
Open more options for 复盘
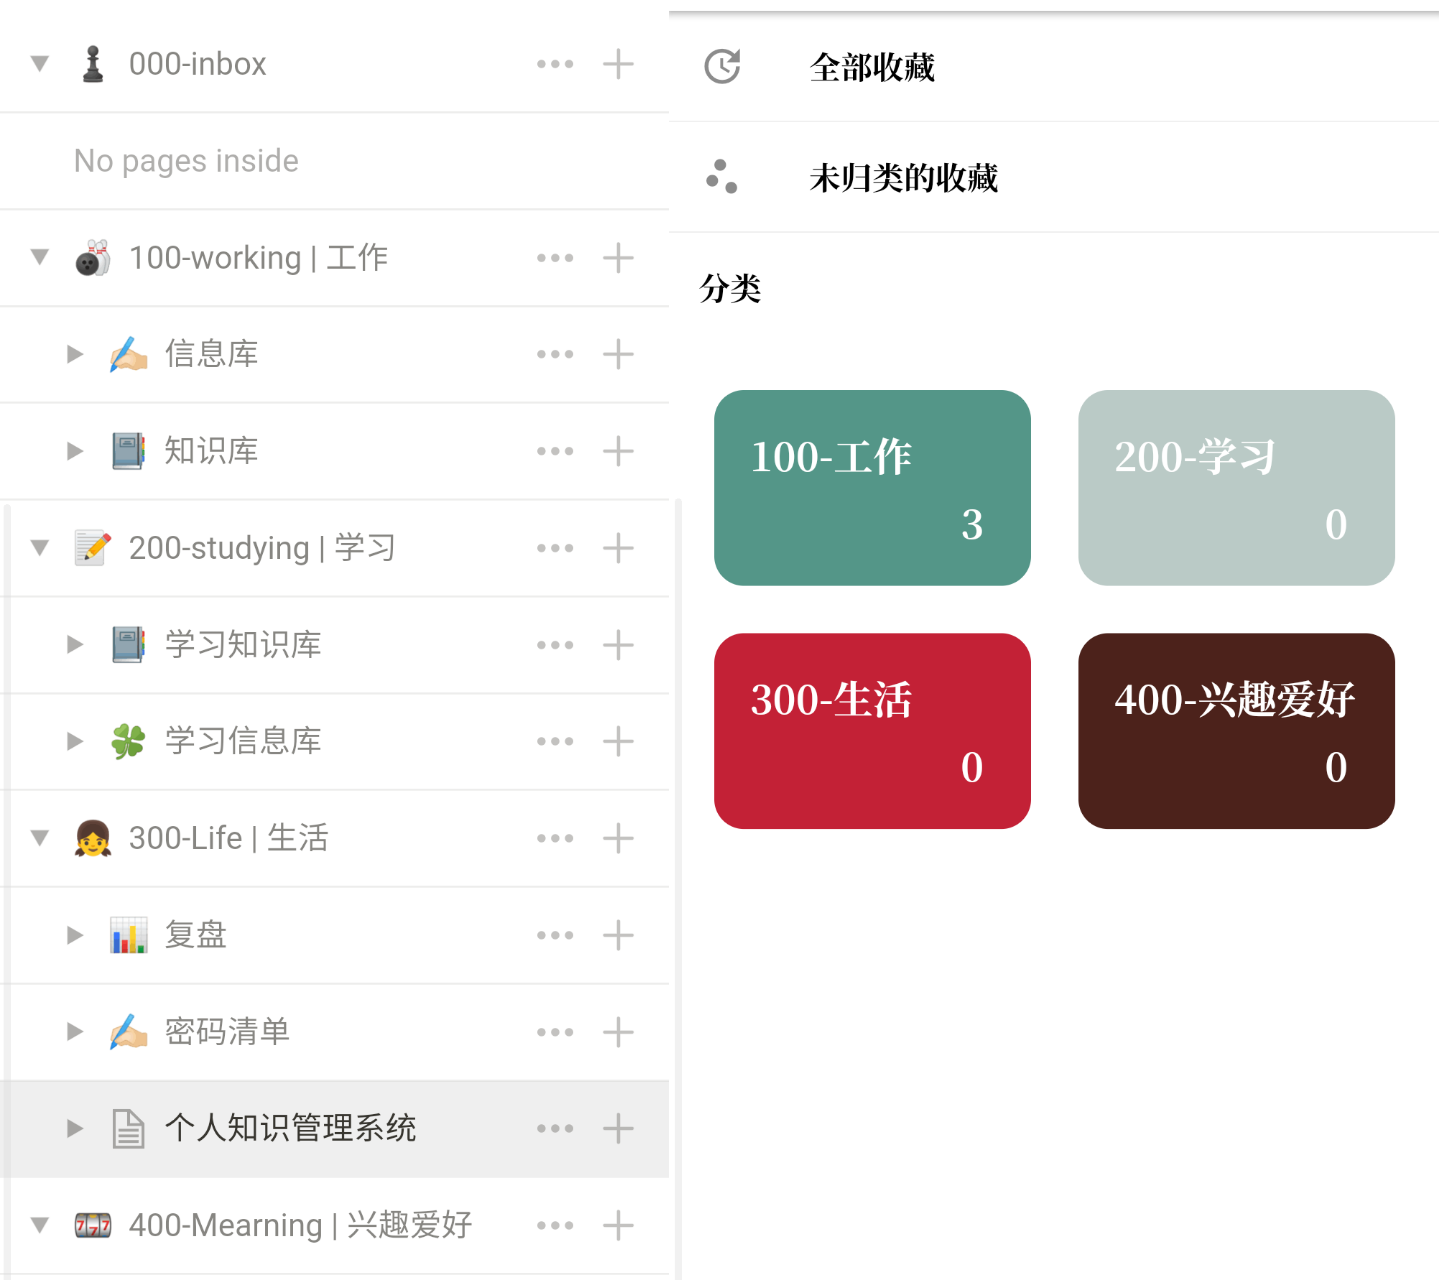tap(555, 935)
